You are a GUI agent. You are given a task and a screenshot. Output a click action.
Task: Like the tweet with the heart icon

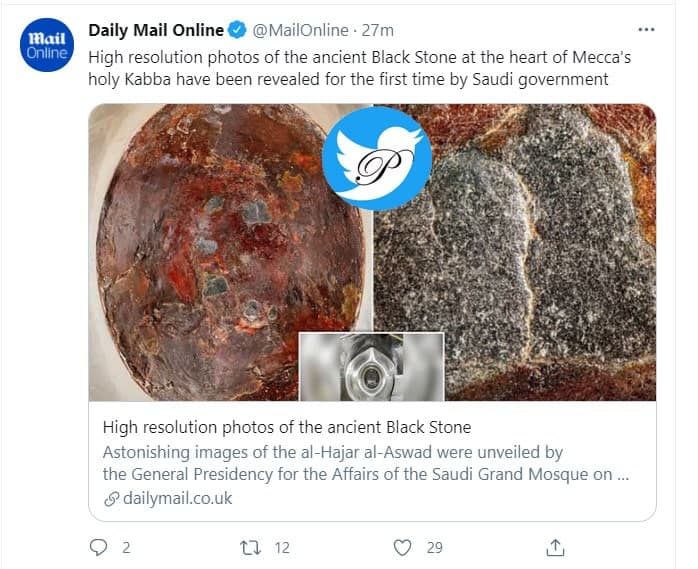click(402, 547)
